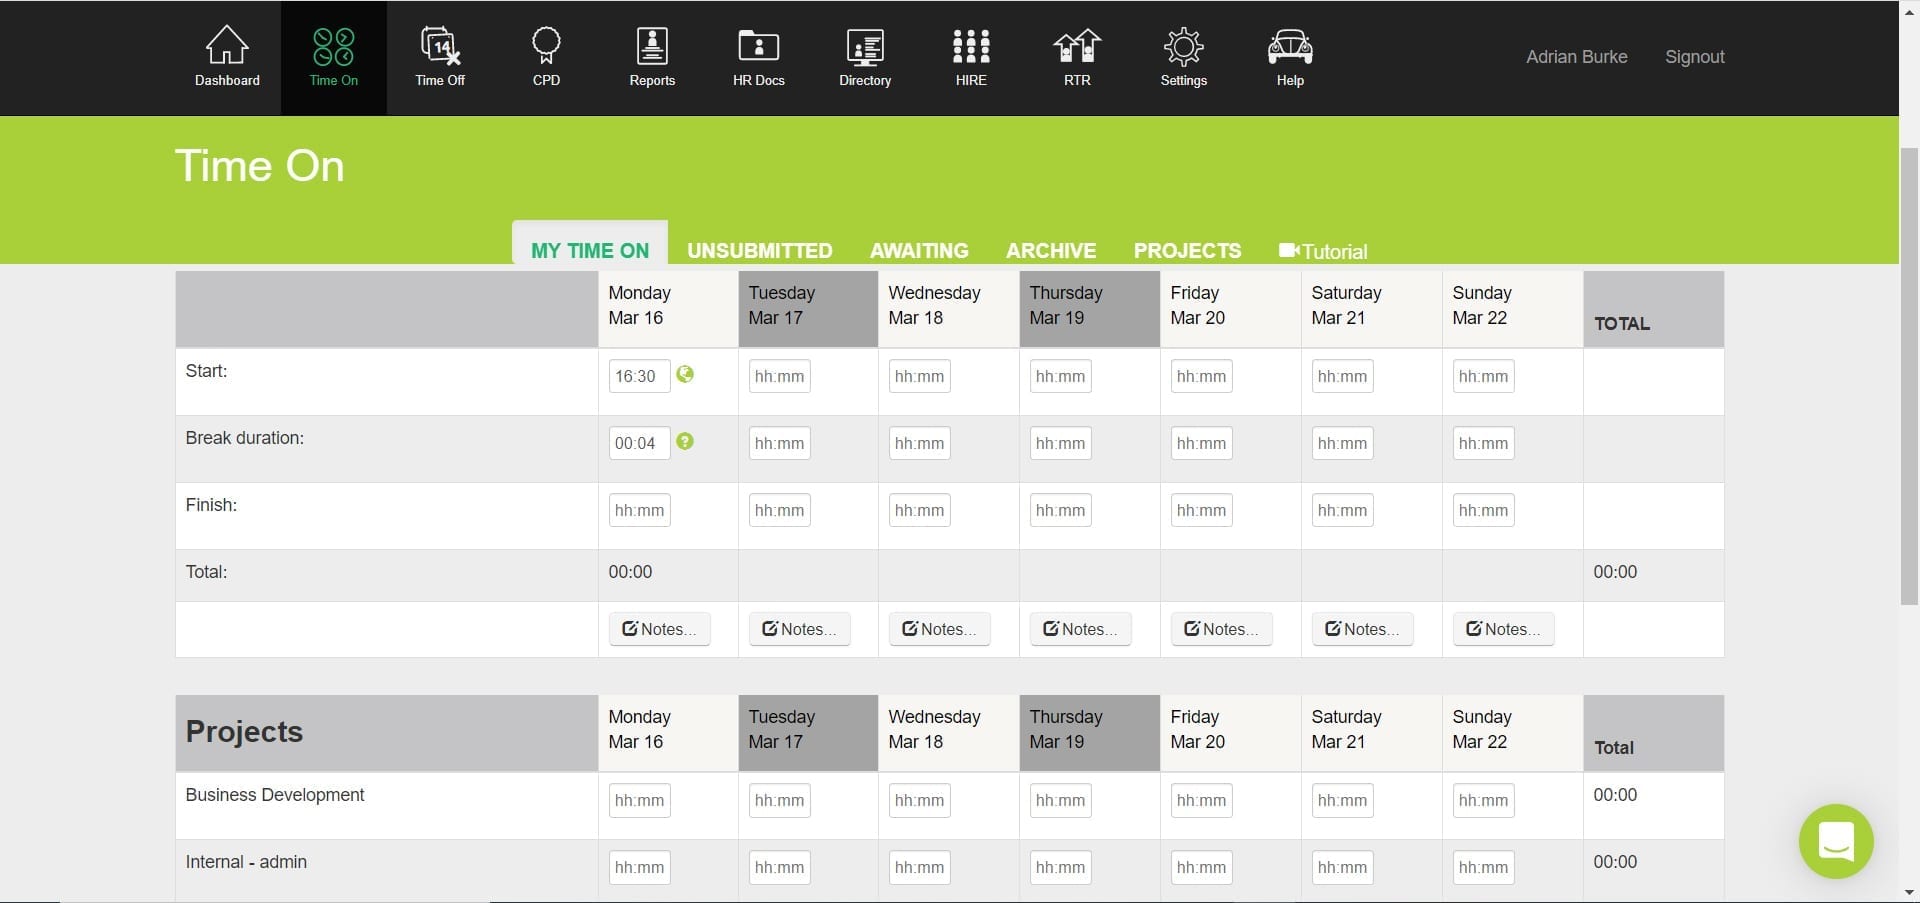This screenshot has width=1920, height=903.
Task: Open the Reports icon
Action: (x=652, y=45)
